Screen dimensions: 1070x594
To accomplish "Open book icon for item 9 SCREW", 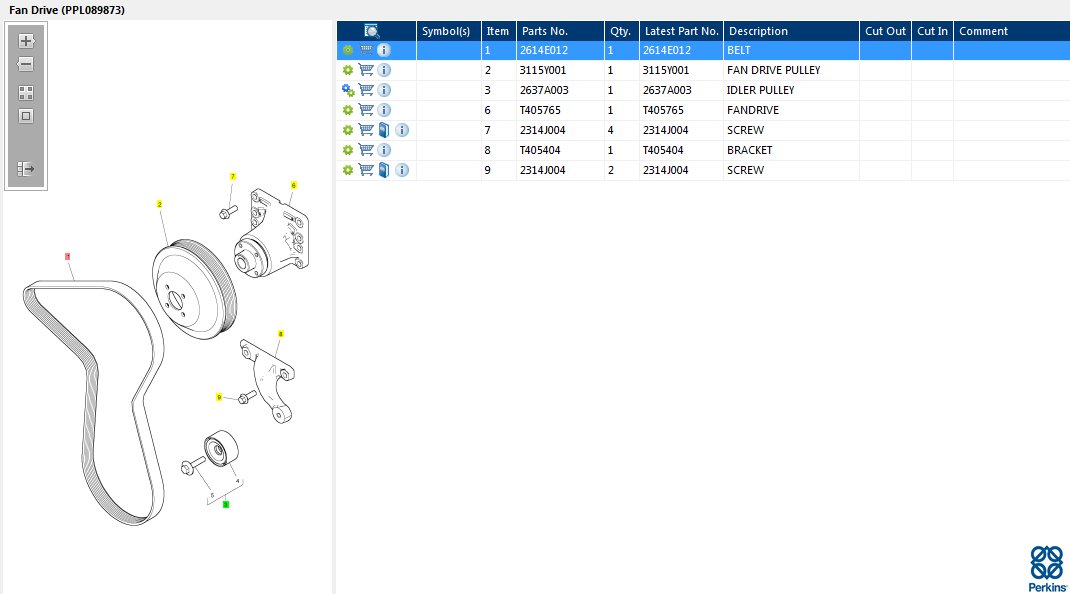I will (384, 170).
